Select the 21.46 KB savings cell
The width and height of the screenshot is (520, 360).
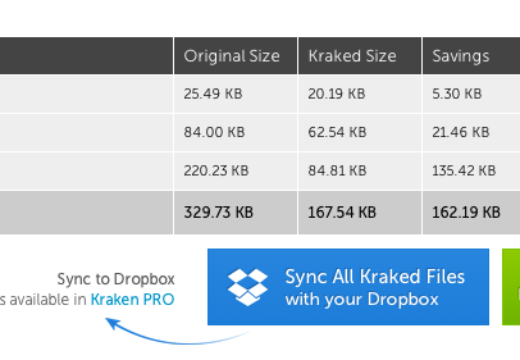(x=471, y=132)
